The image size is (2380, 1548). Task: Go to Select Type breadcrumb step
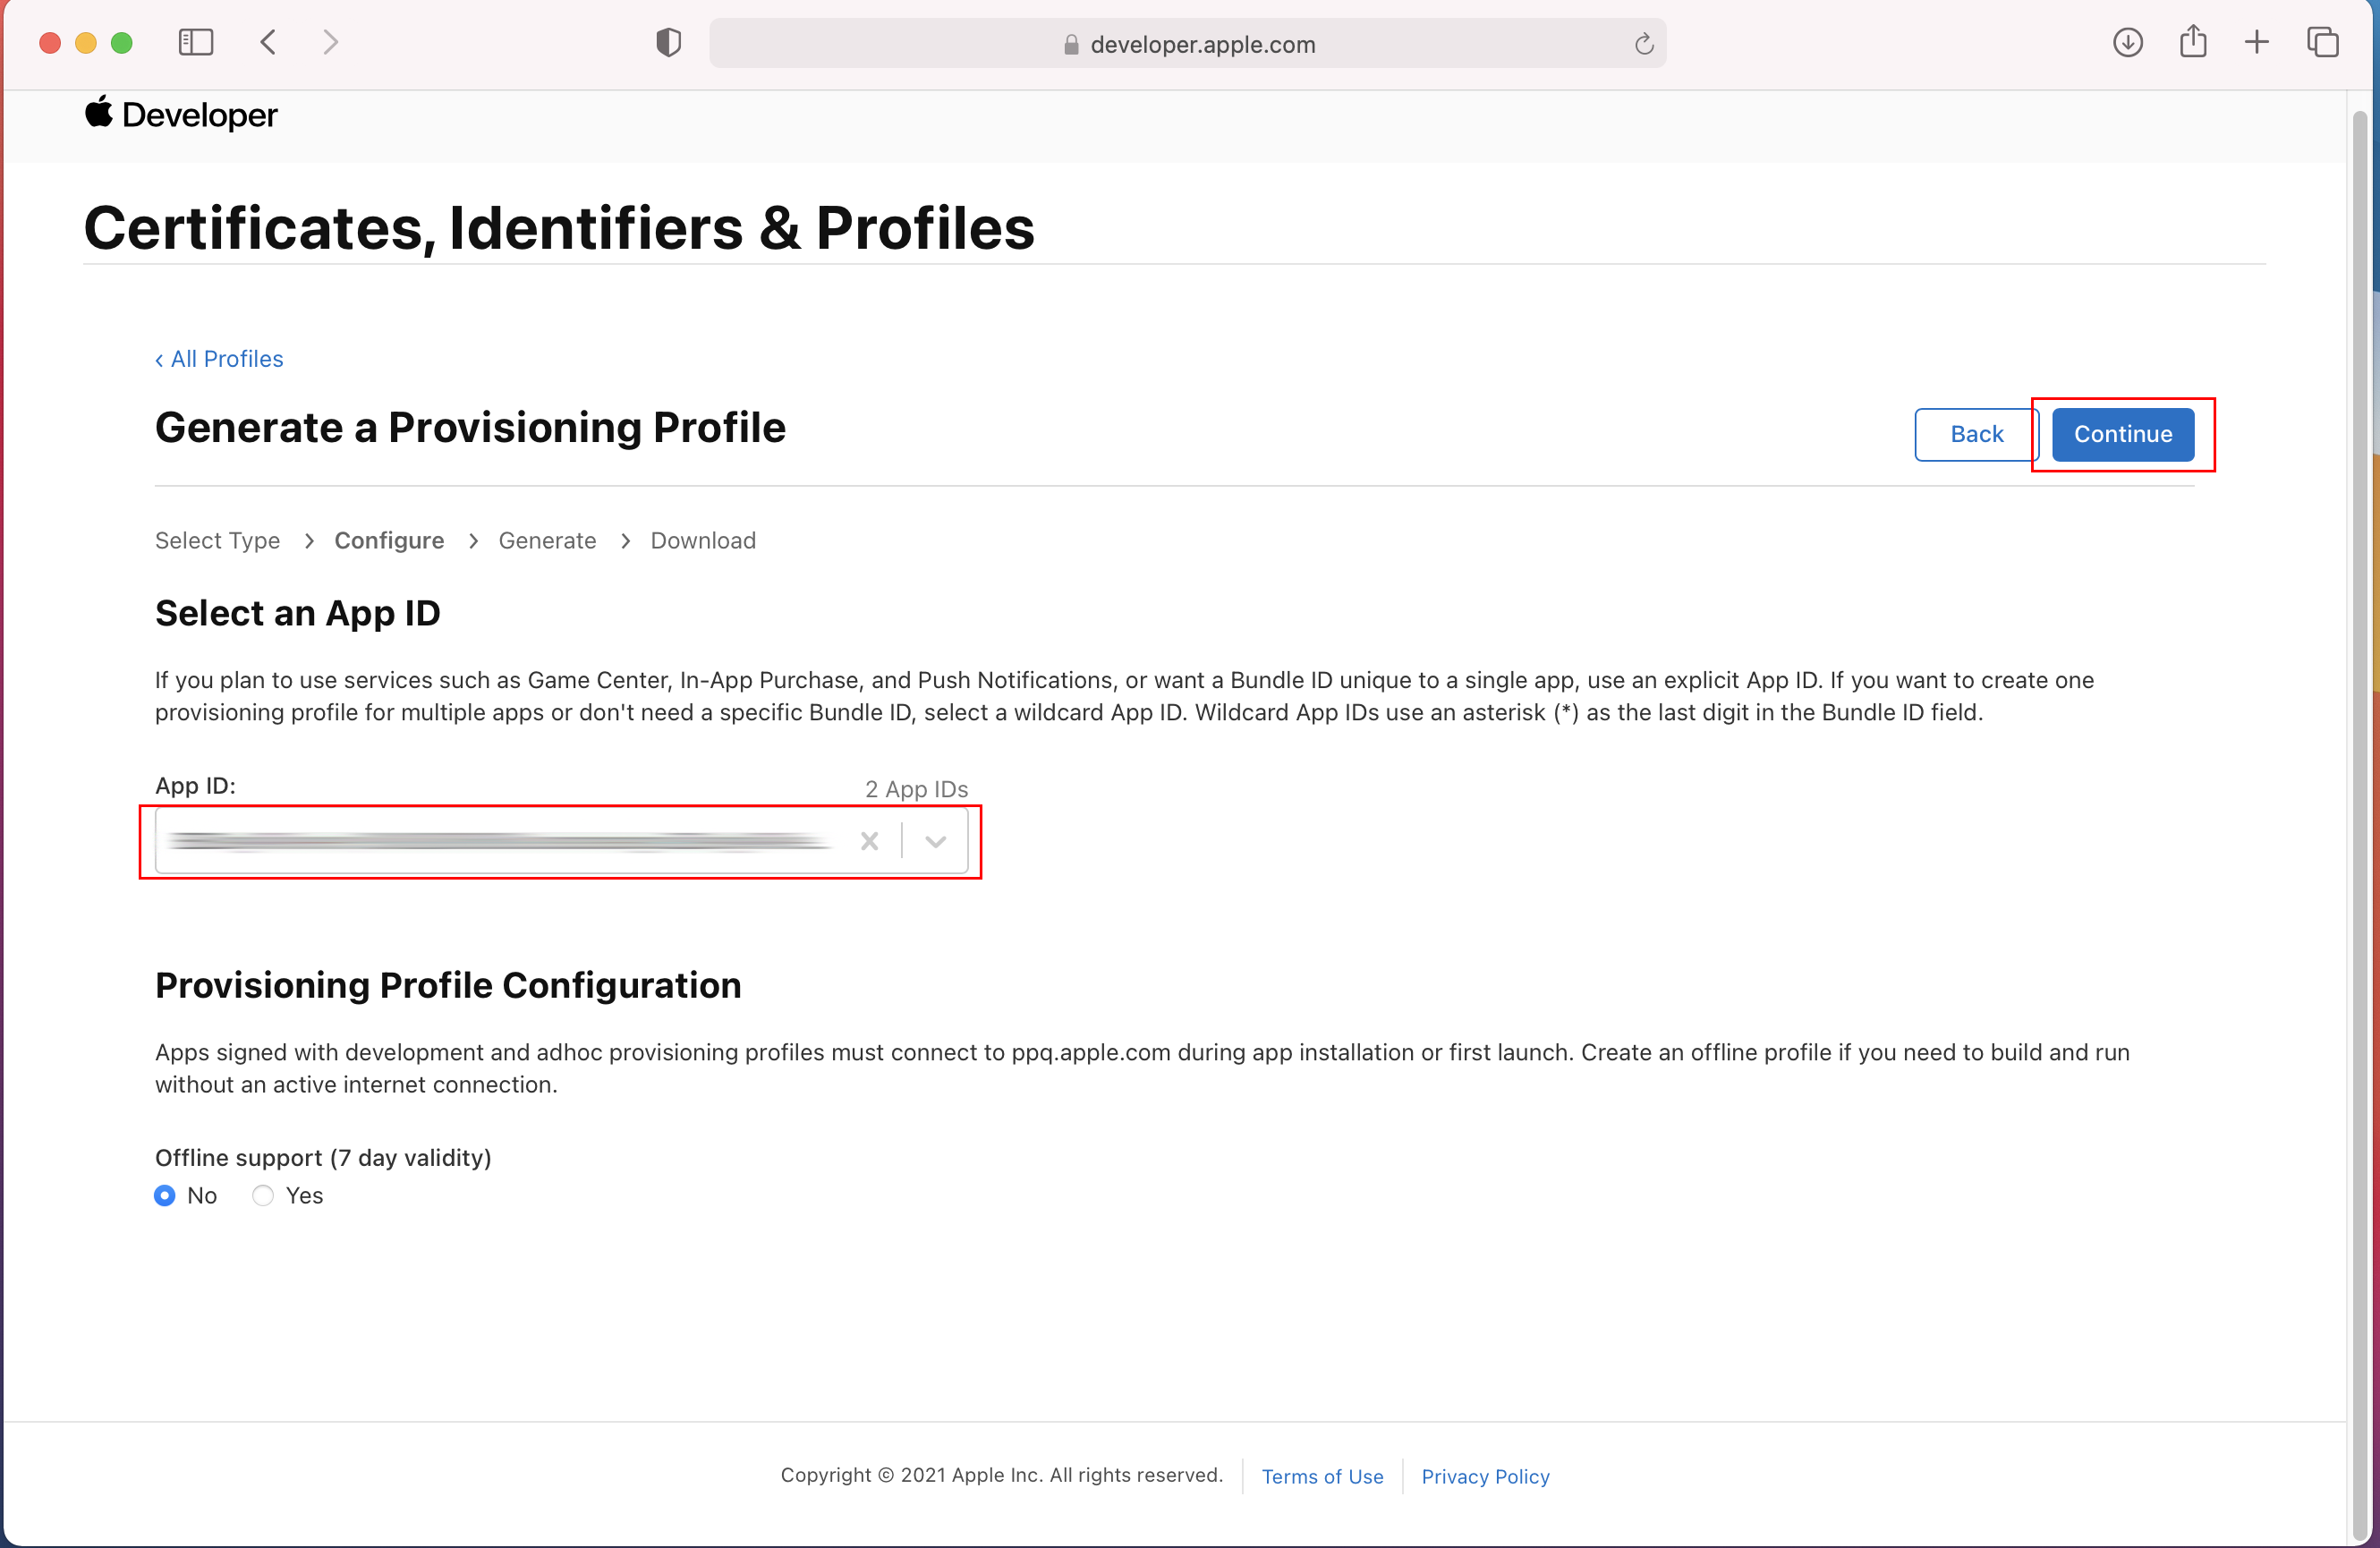[x=217, y=540]
